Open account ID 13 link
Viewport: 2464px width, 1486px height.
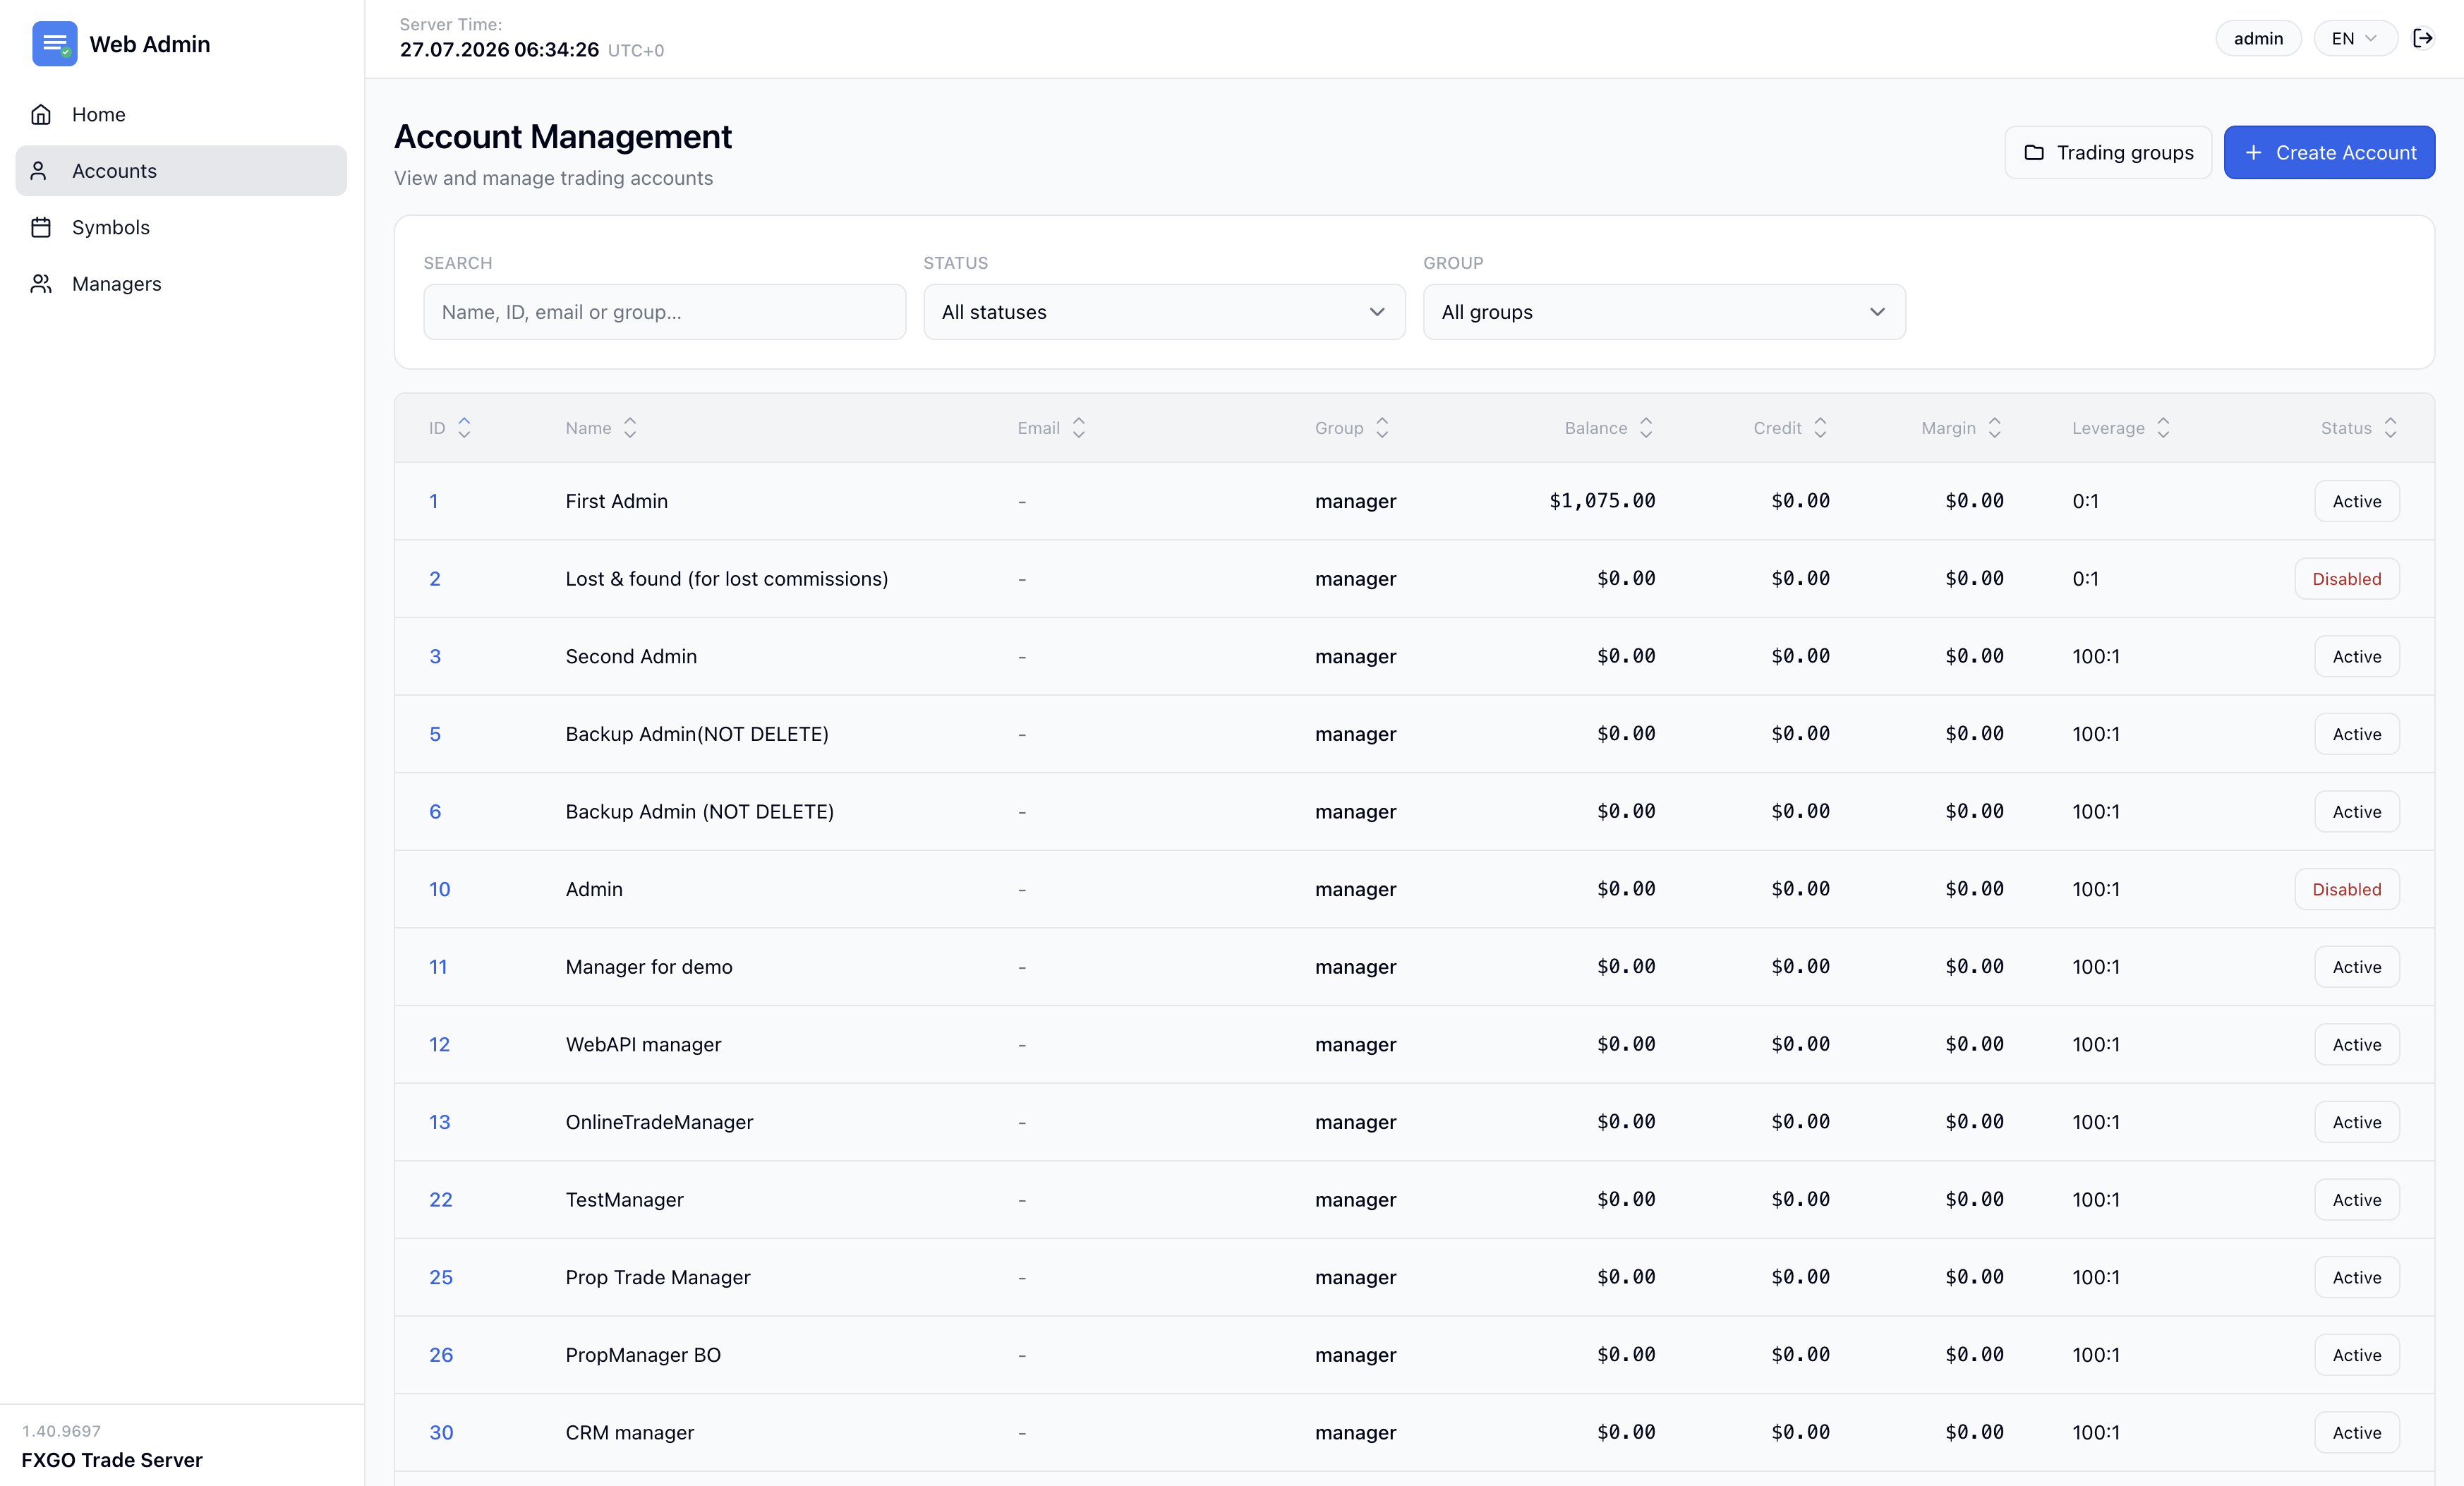point(440,1122)
